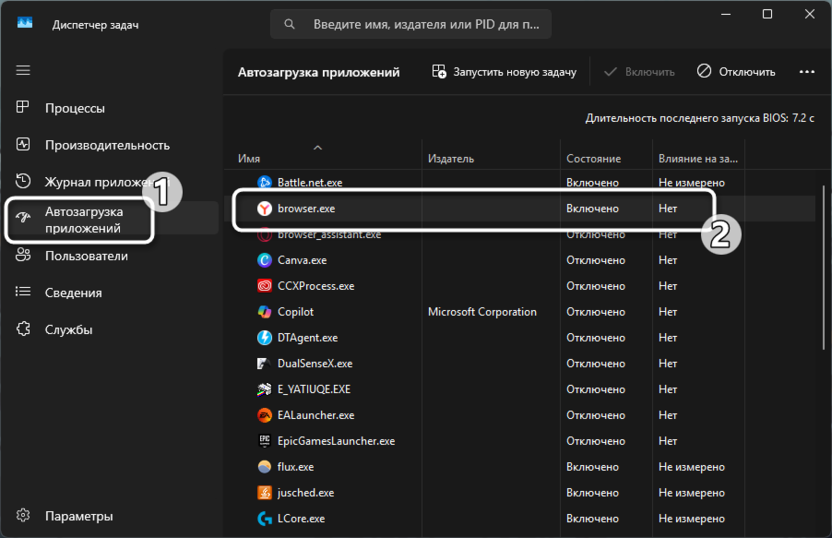This screenshot has width=832, height=538.
Task: Click the Settings gear icon
Action: [x=24, y=516]
